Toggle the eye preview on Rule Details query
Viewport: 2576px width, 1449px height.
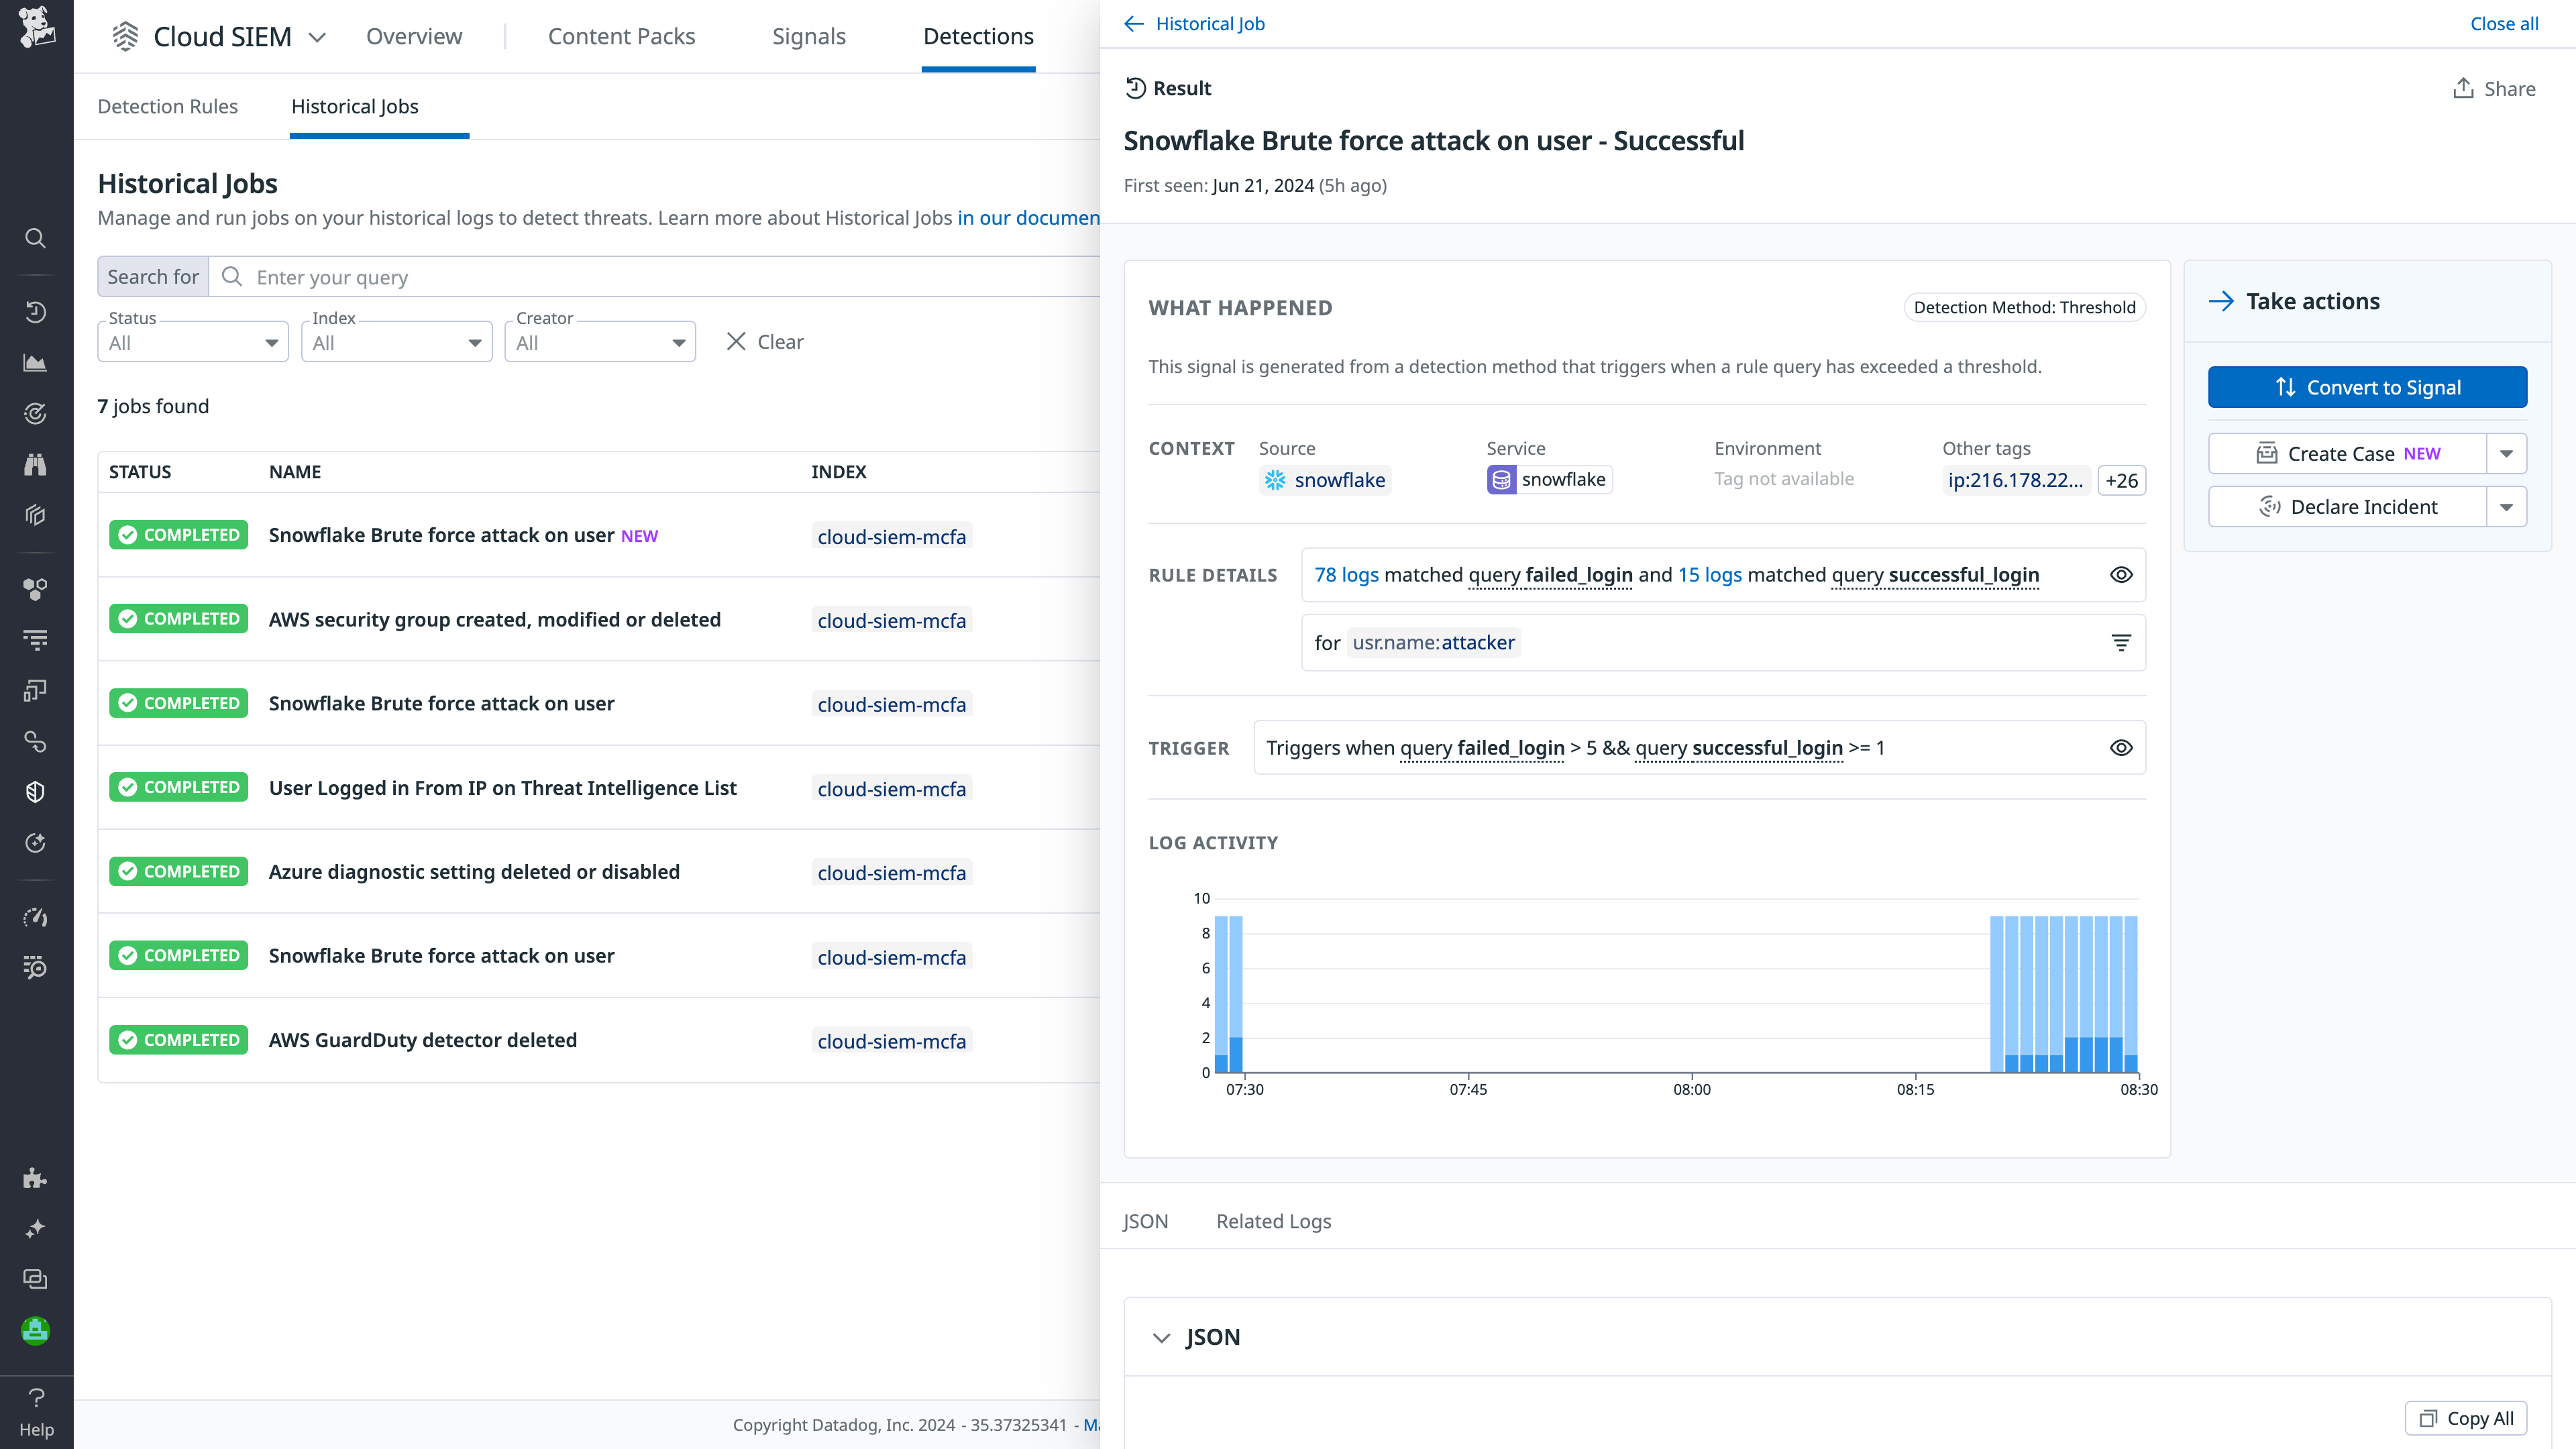(x=2122, y=575)
